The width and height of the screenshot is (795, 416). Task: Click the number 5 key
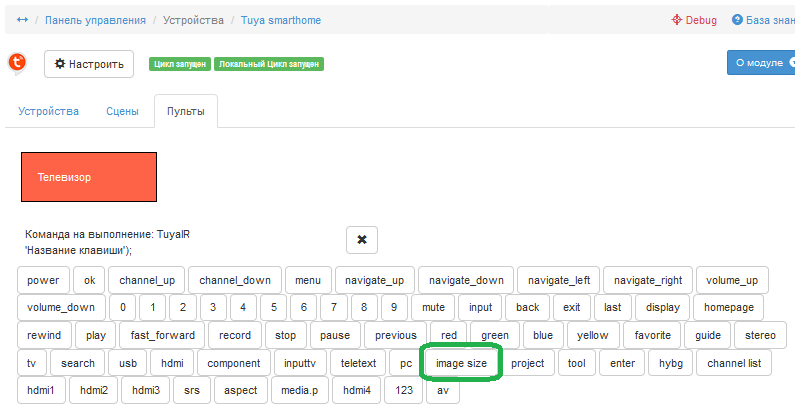[273, 307]
